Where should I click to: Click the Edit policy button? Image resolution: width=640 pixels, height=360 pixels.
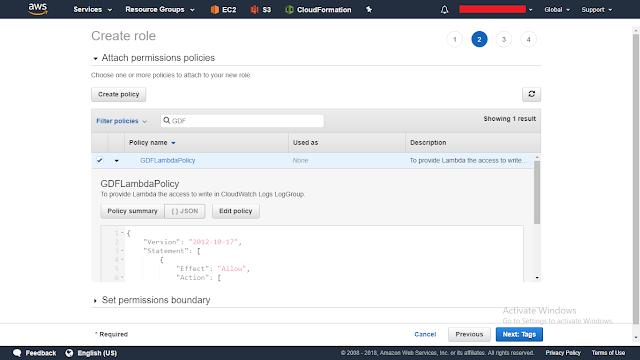pos(236,211)
